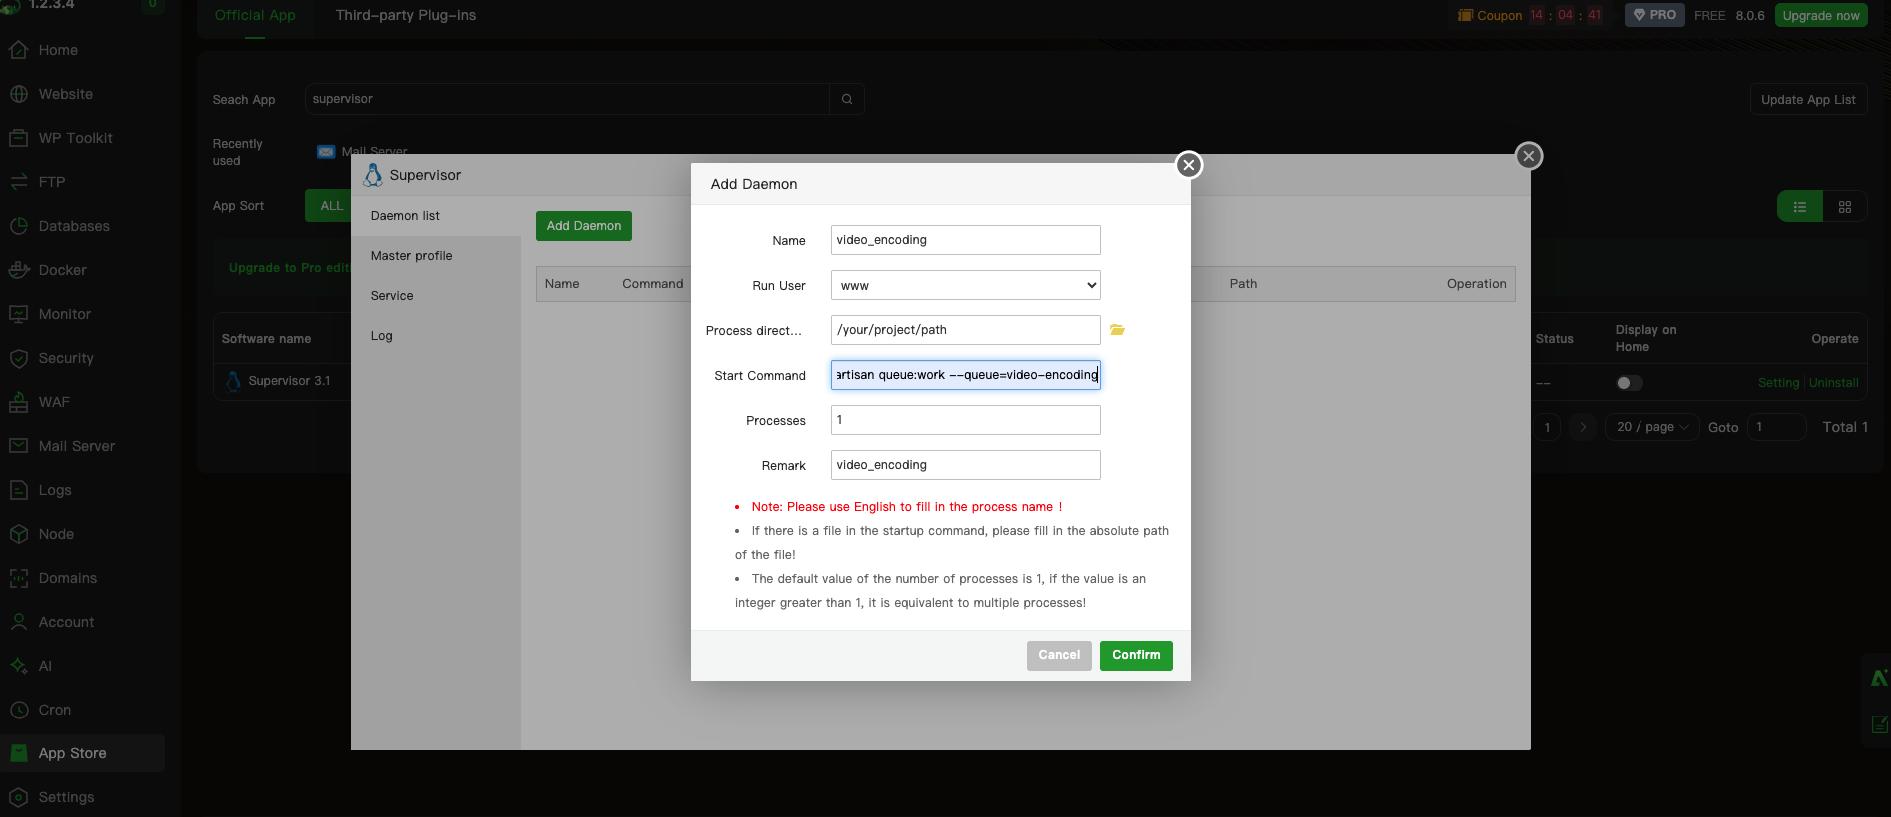Switch to Official App tab
The height and width of the screenshot is (817, 1891).
pos(255,15)
